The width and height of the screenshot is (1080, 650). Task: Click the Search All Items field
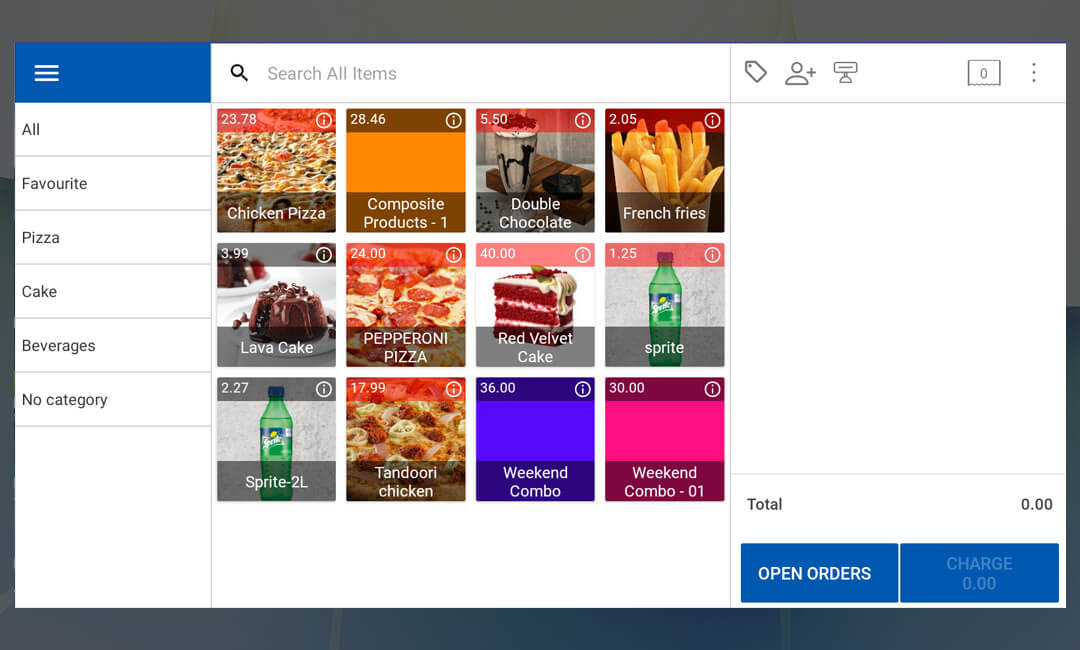tap(480, 73)
